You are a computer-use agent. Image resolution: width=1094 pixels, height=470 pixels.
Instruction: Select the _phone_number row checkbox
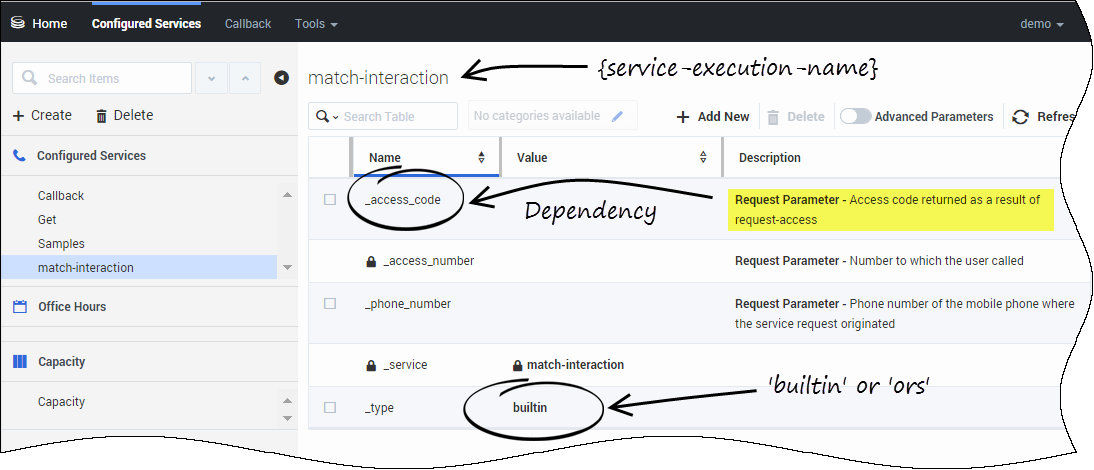pyautogui.click(x=330, y=303)
